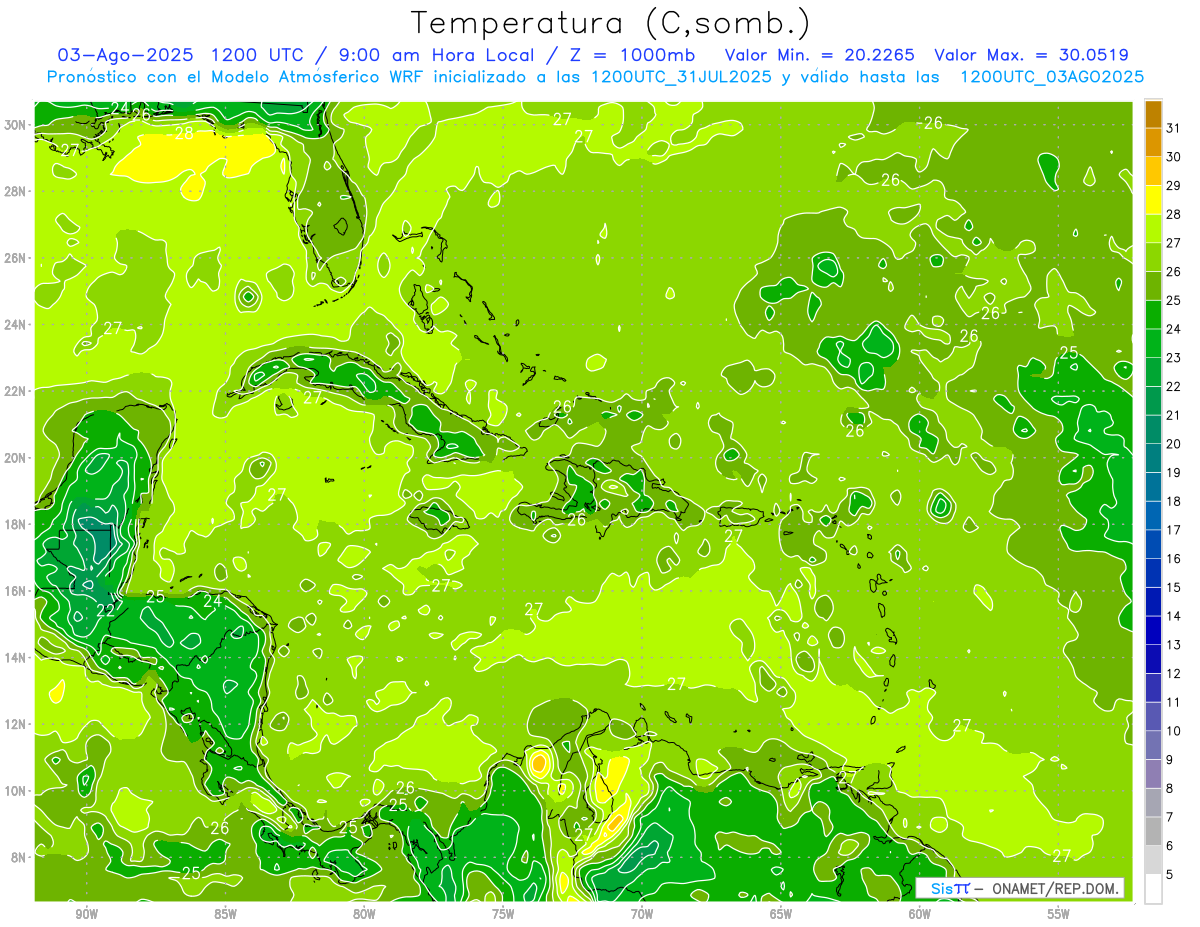Image resolution: width=1200 pixels, height=927 pixels.
Task: Pick the dark blue legend swatch between 12 and 13
Action: point(1153,660)
